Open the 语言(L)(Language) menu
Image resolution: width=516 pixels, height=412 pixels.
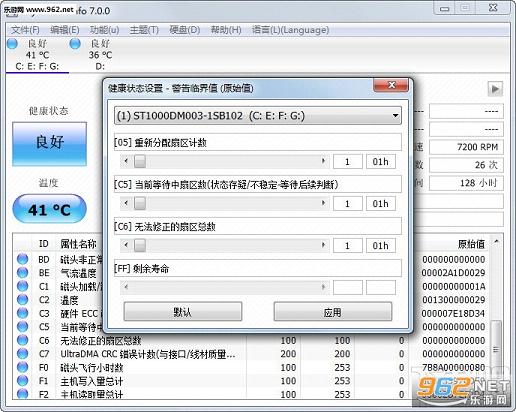(290, 30)
